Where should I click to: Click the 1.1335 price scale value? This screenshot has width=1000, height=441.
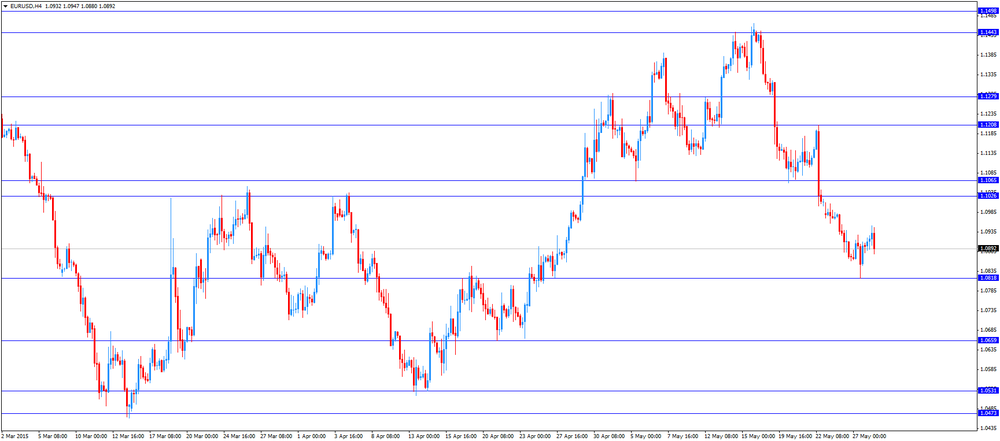click(x=987, y=74)
